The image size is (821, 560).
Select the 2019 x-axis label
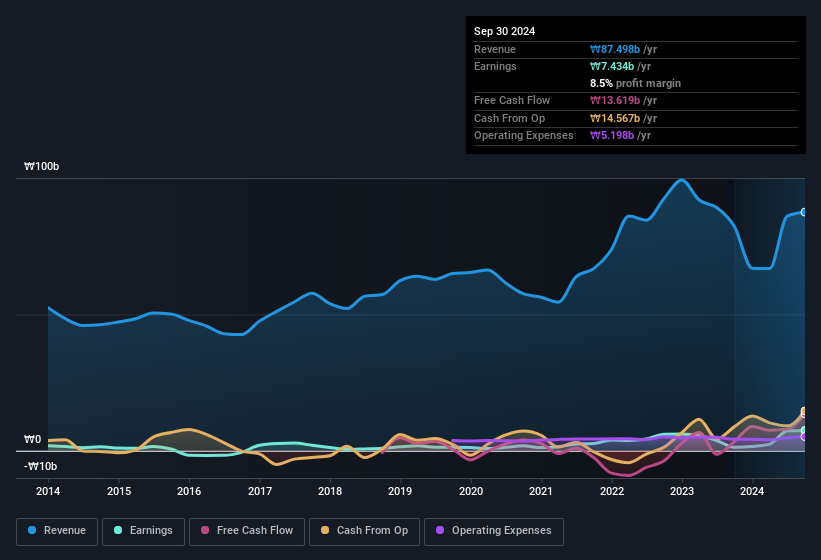point(400,491)
